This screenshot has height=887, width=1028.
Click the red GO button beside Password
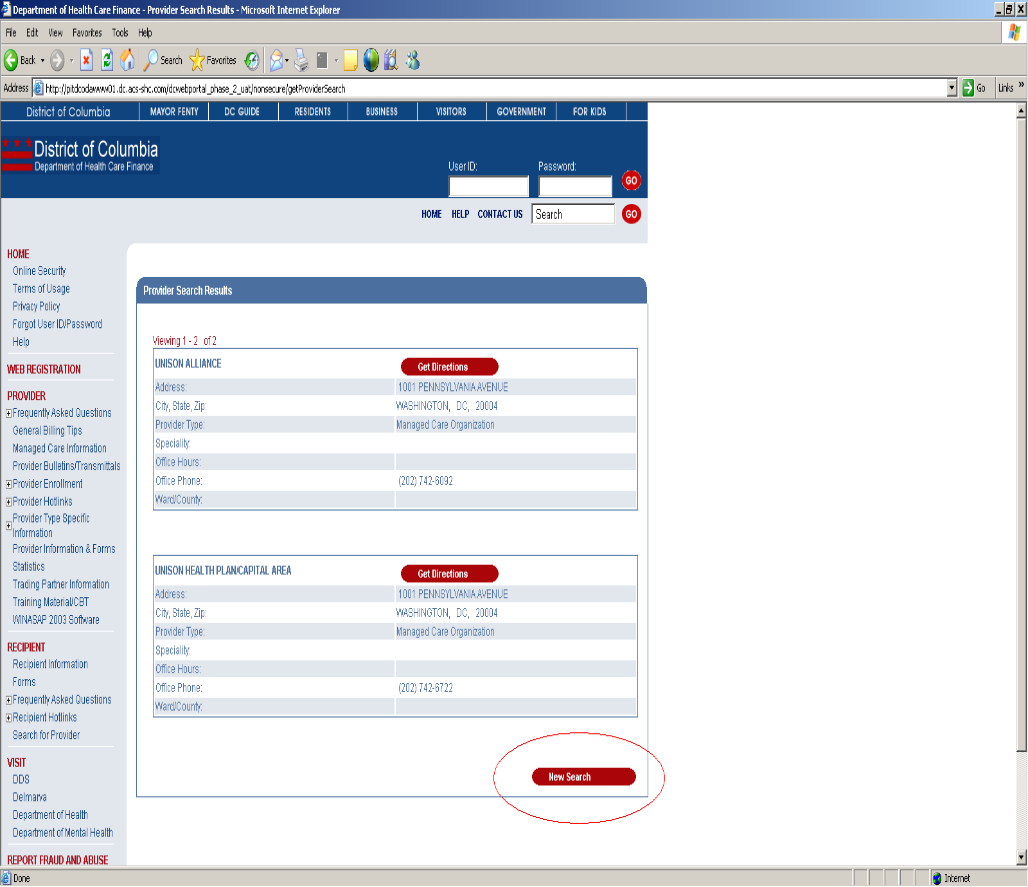(x=631, y=181)
